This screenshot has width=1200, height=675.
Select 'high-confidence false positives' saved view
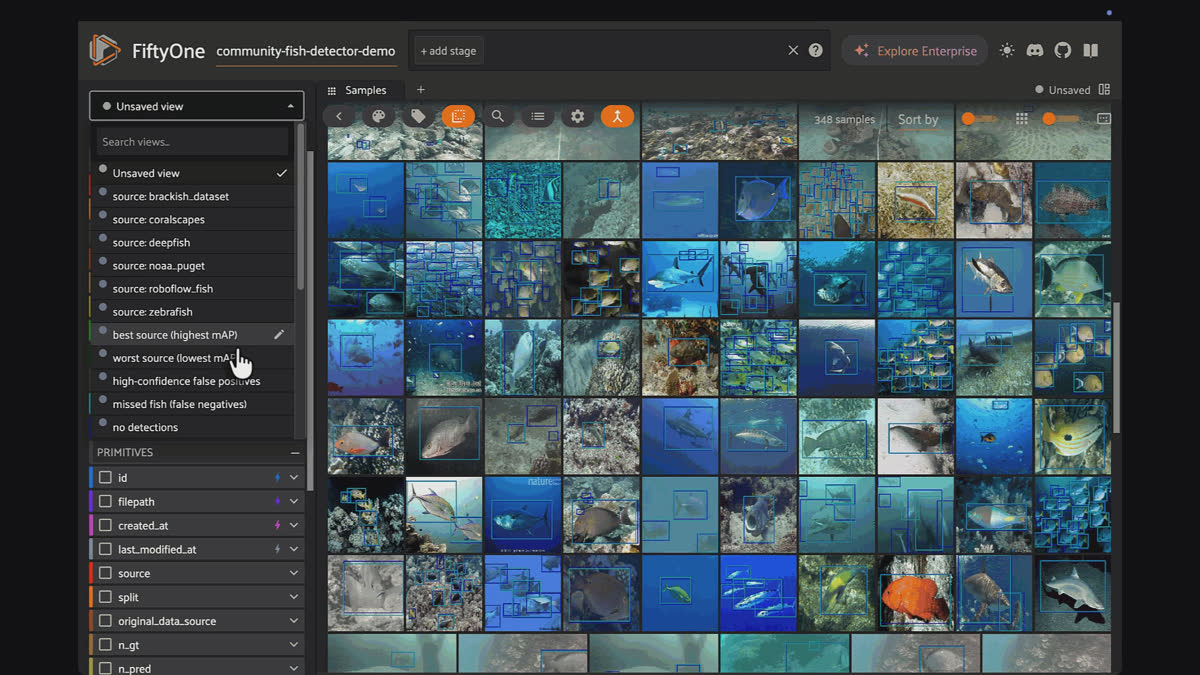(192, 381)
